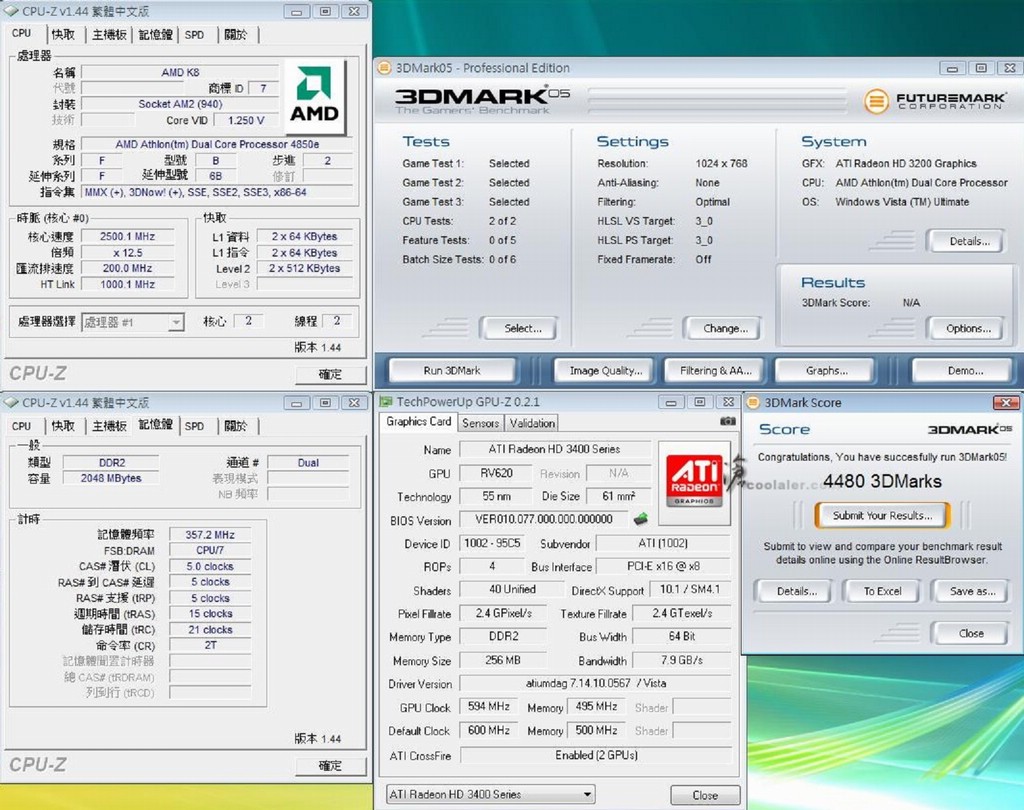Click 確定 in the CPU-Z memory window
This screenshot has height=810, width=1024.
[330, 766]
